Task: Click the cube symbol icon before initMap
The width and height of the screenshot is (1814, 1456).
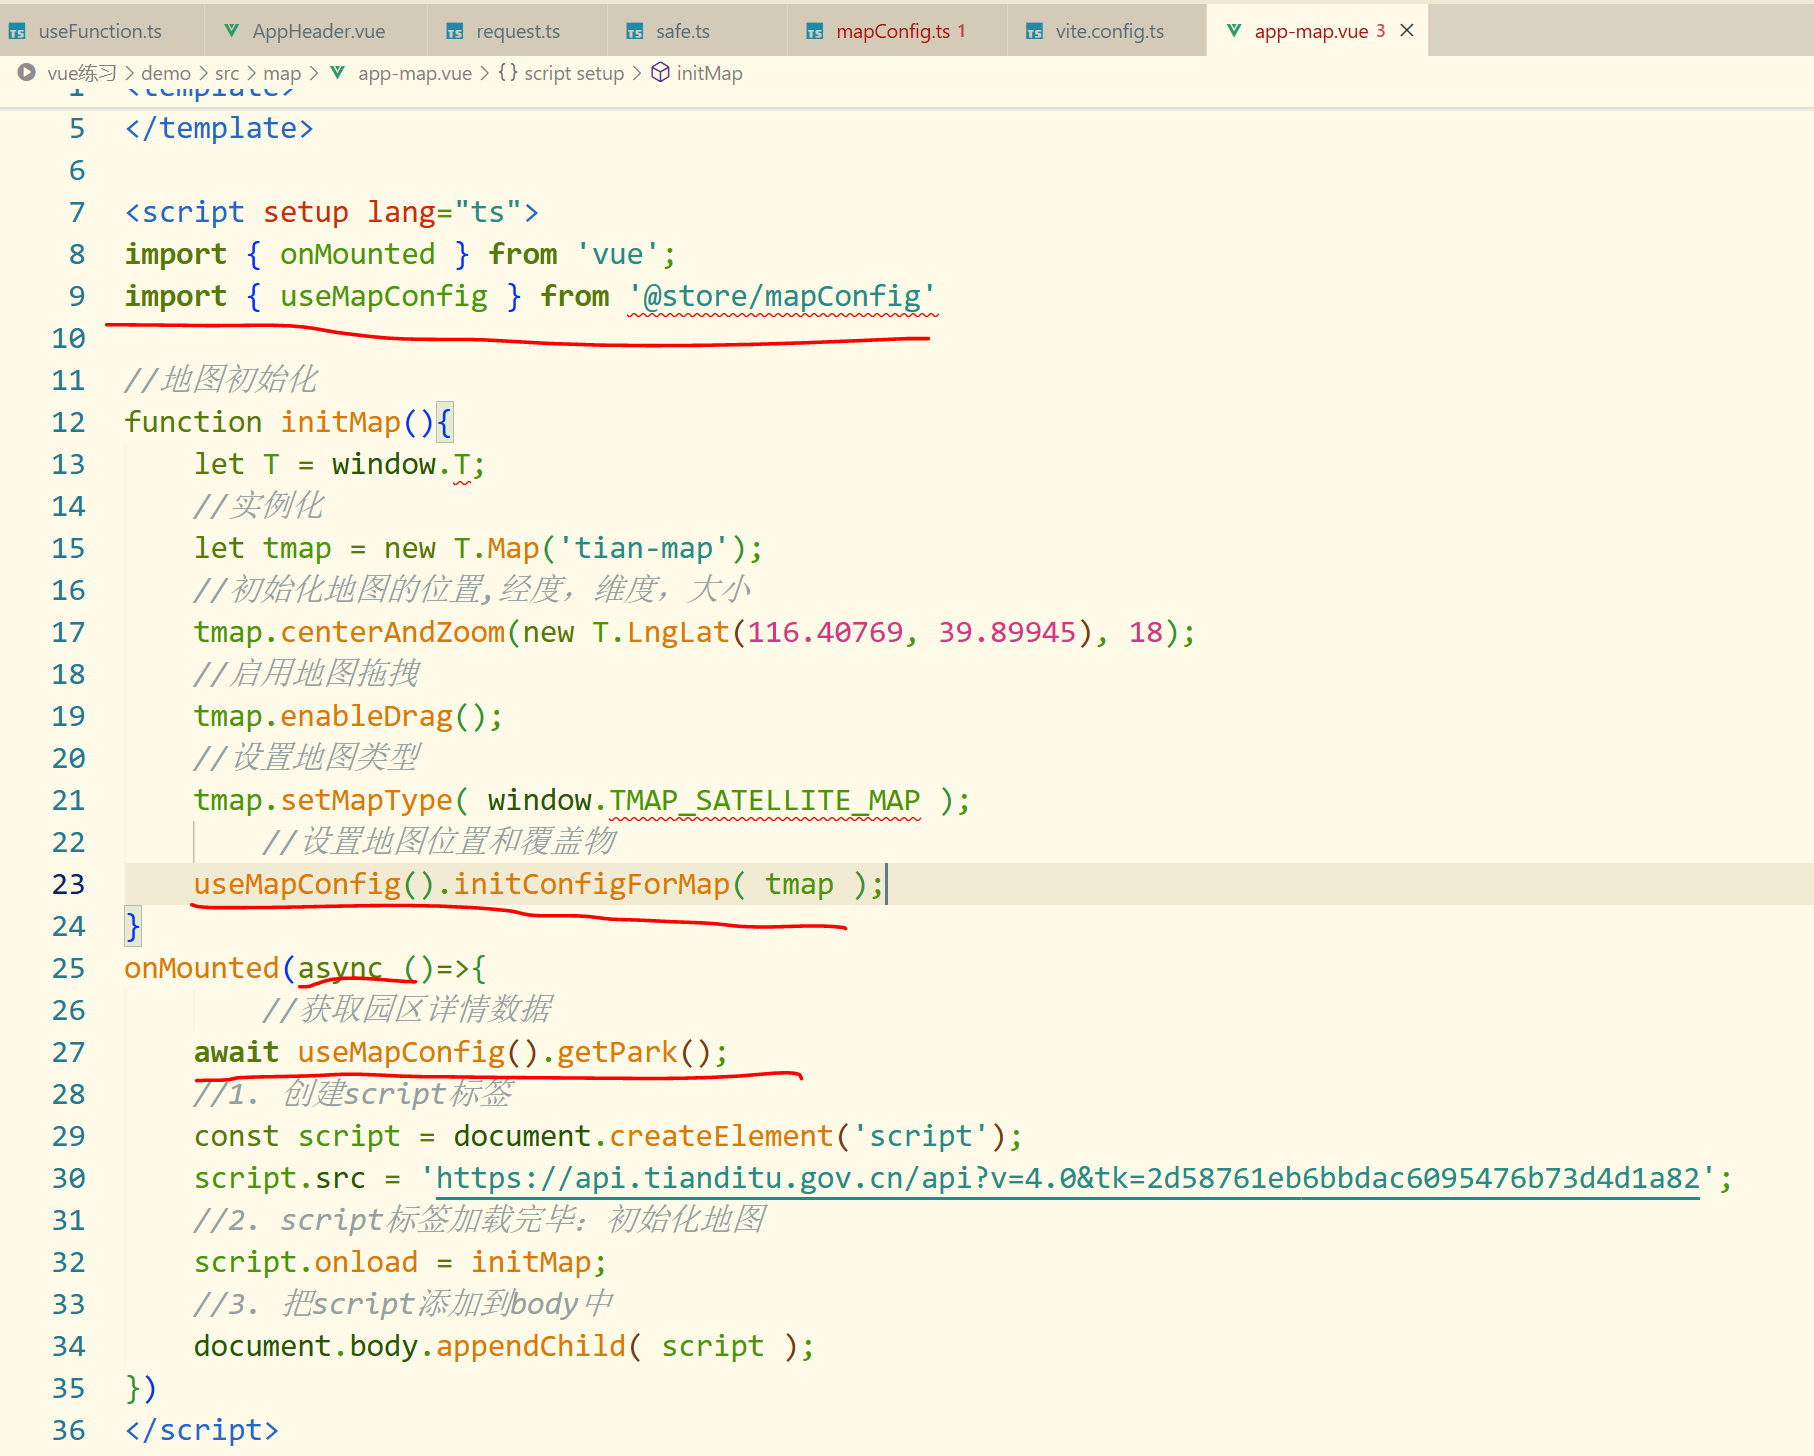Action: click(x=660, y=72)
